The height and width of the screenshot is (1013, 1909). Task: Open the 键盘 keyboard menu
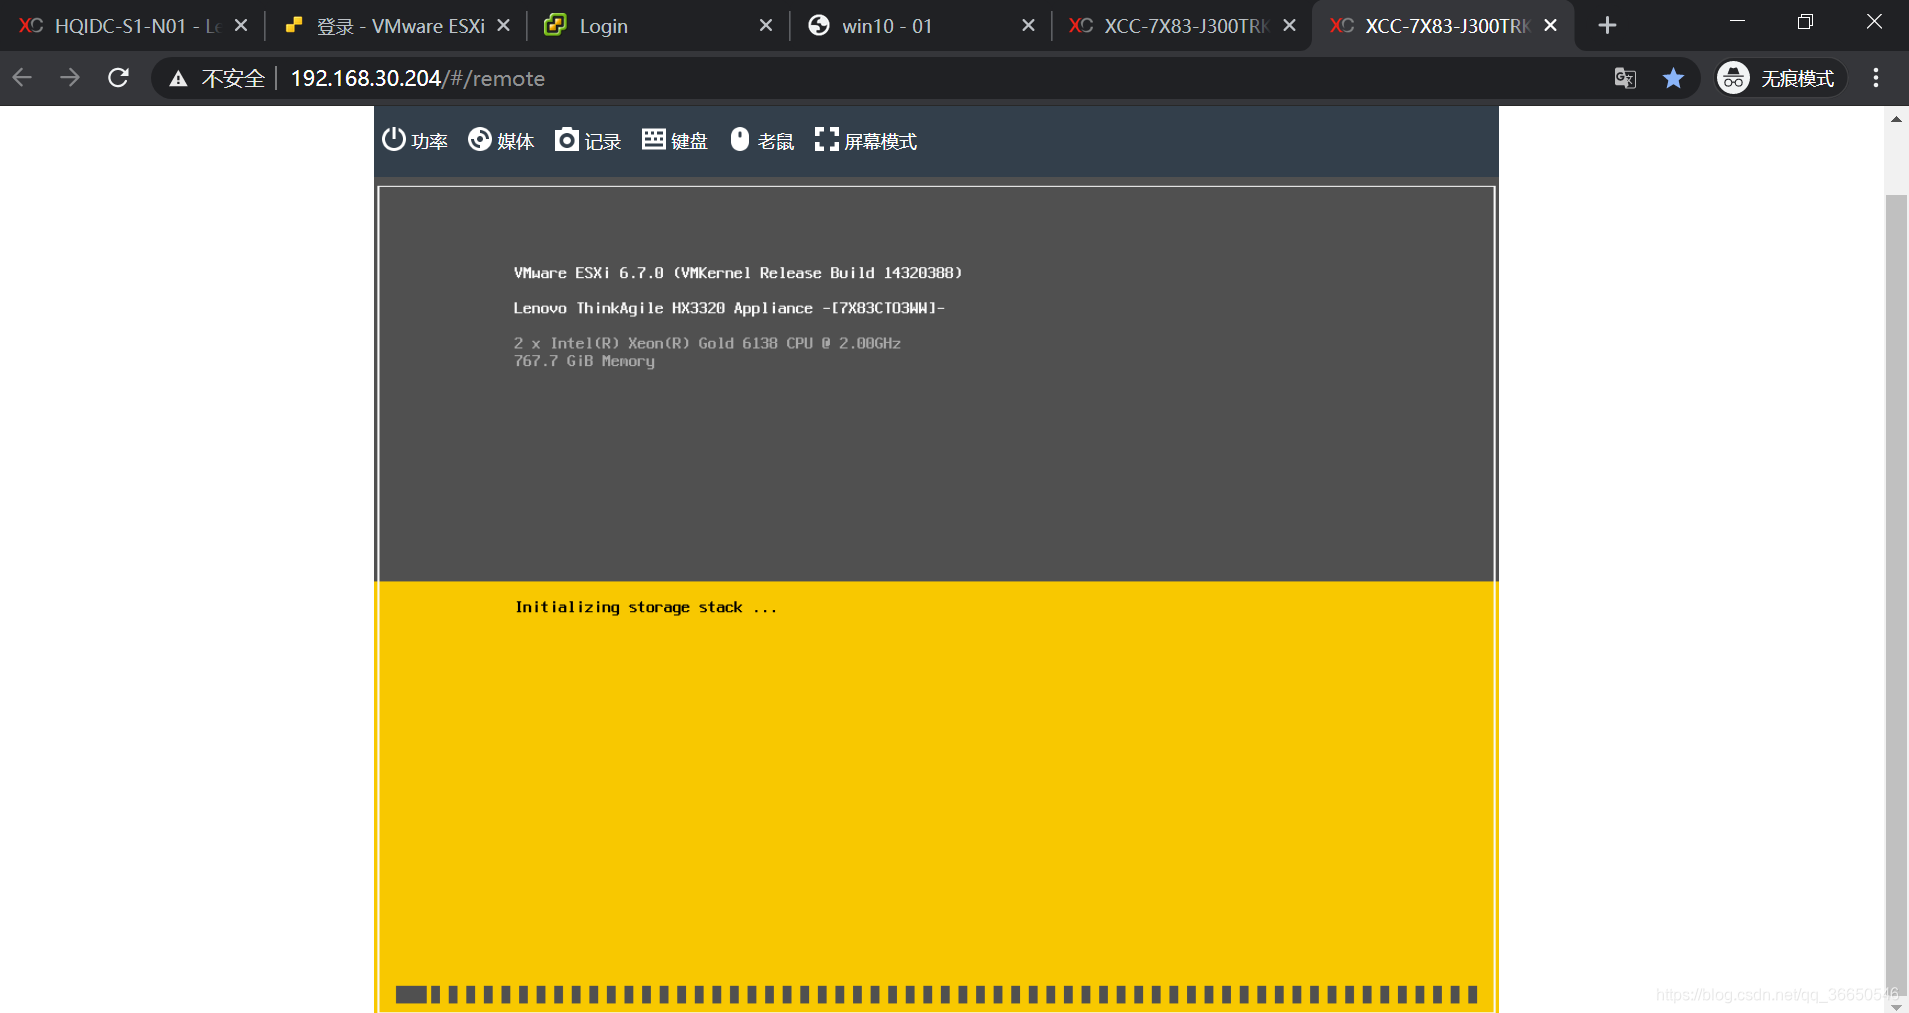[x=675, y=141]
